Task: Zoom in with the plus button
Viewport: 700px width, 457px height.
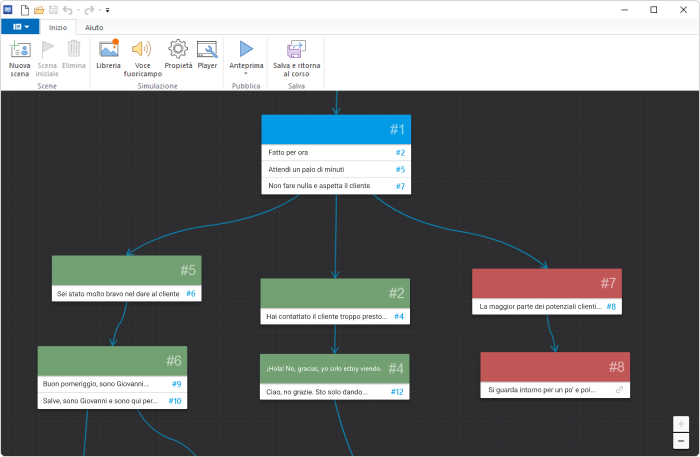Action: point(681,424)
